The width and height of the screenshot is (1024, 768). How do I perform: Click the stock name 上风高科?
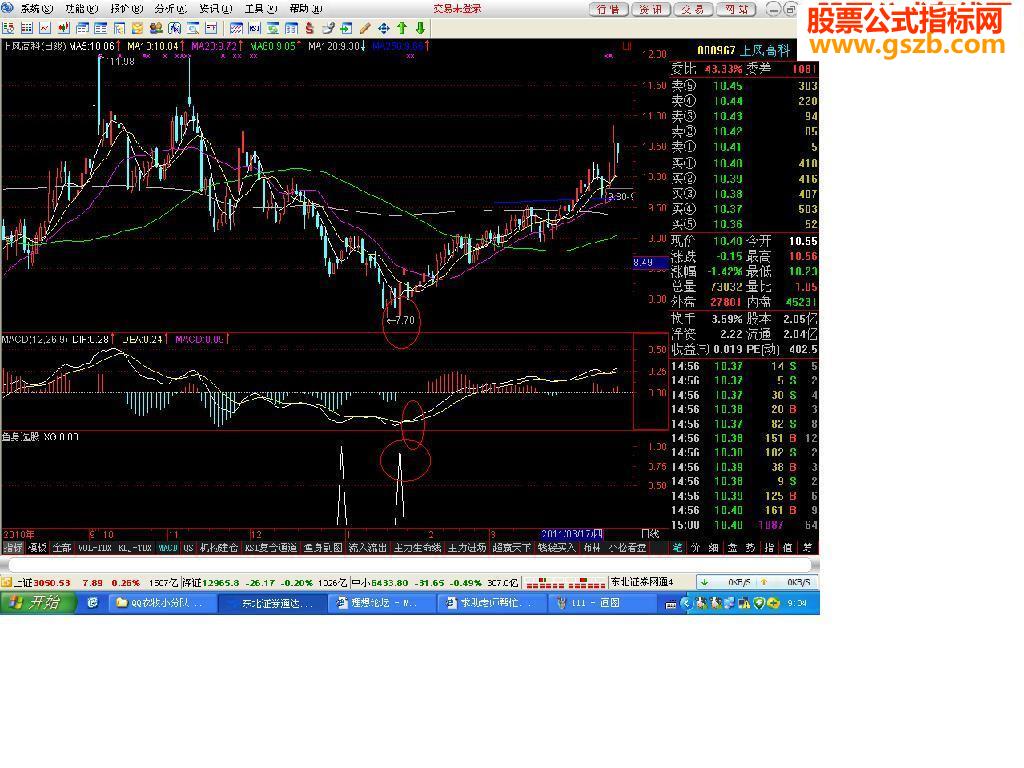[x=765, y=50]
